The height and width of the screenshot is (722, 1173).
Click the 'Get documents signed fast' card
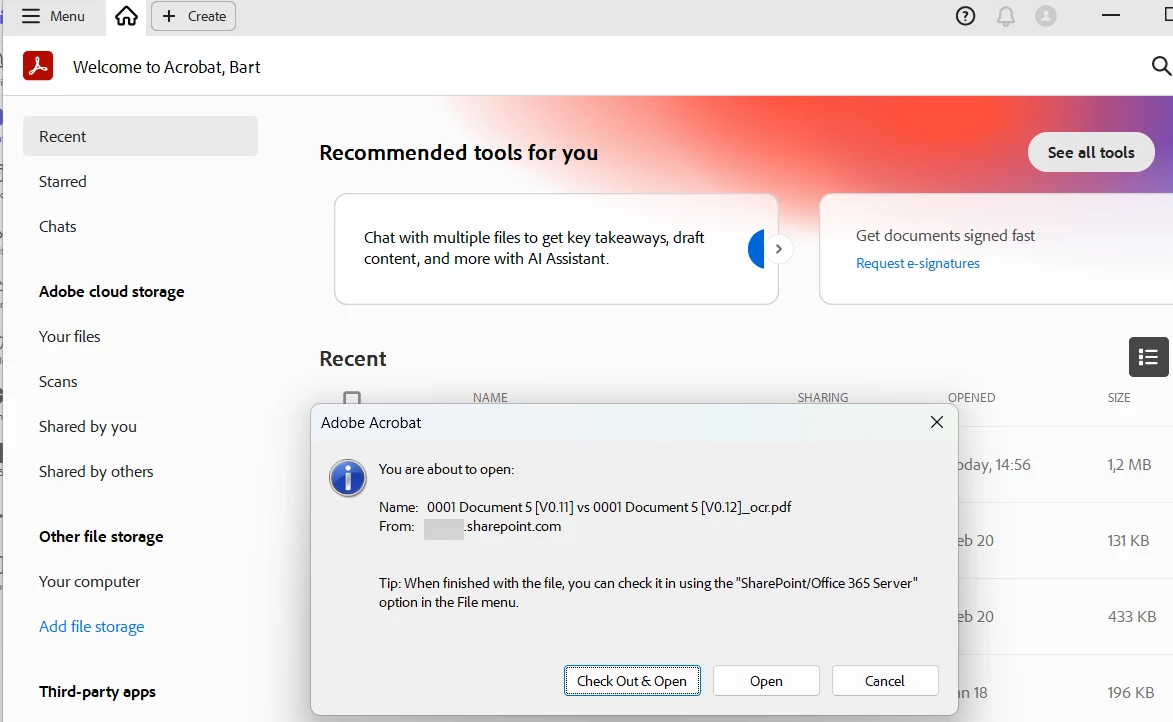996,249
